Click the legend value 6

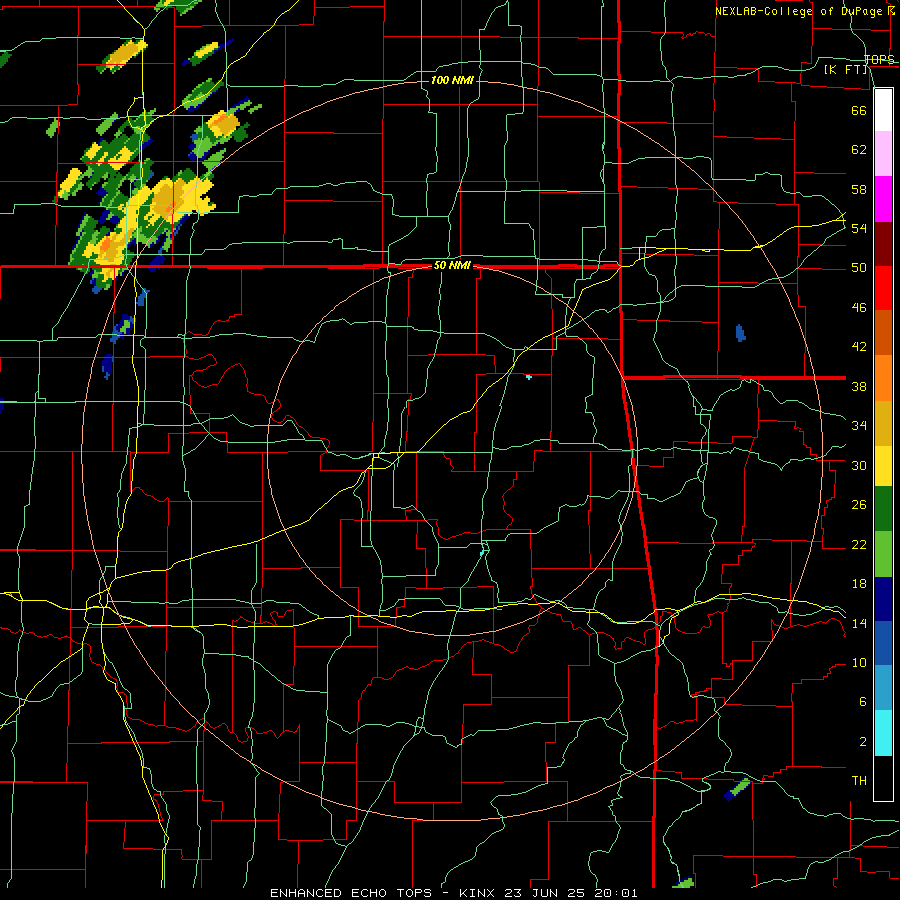click(862, 702)
